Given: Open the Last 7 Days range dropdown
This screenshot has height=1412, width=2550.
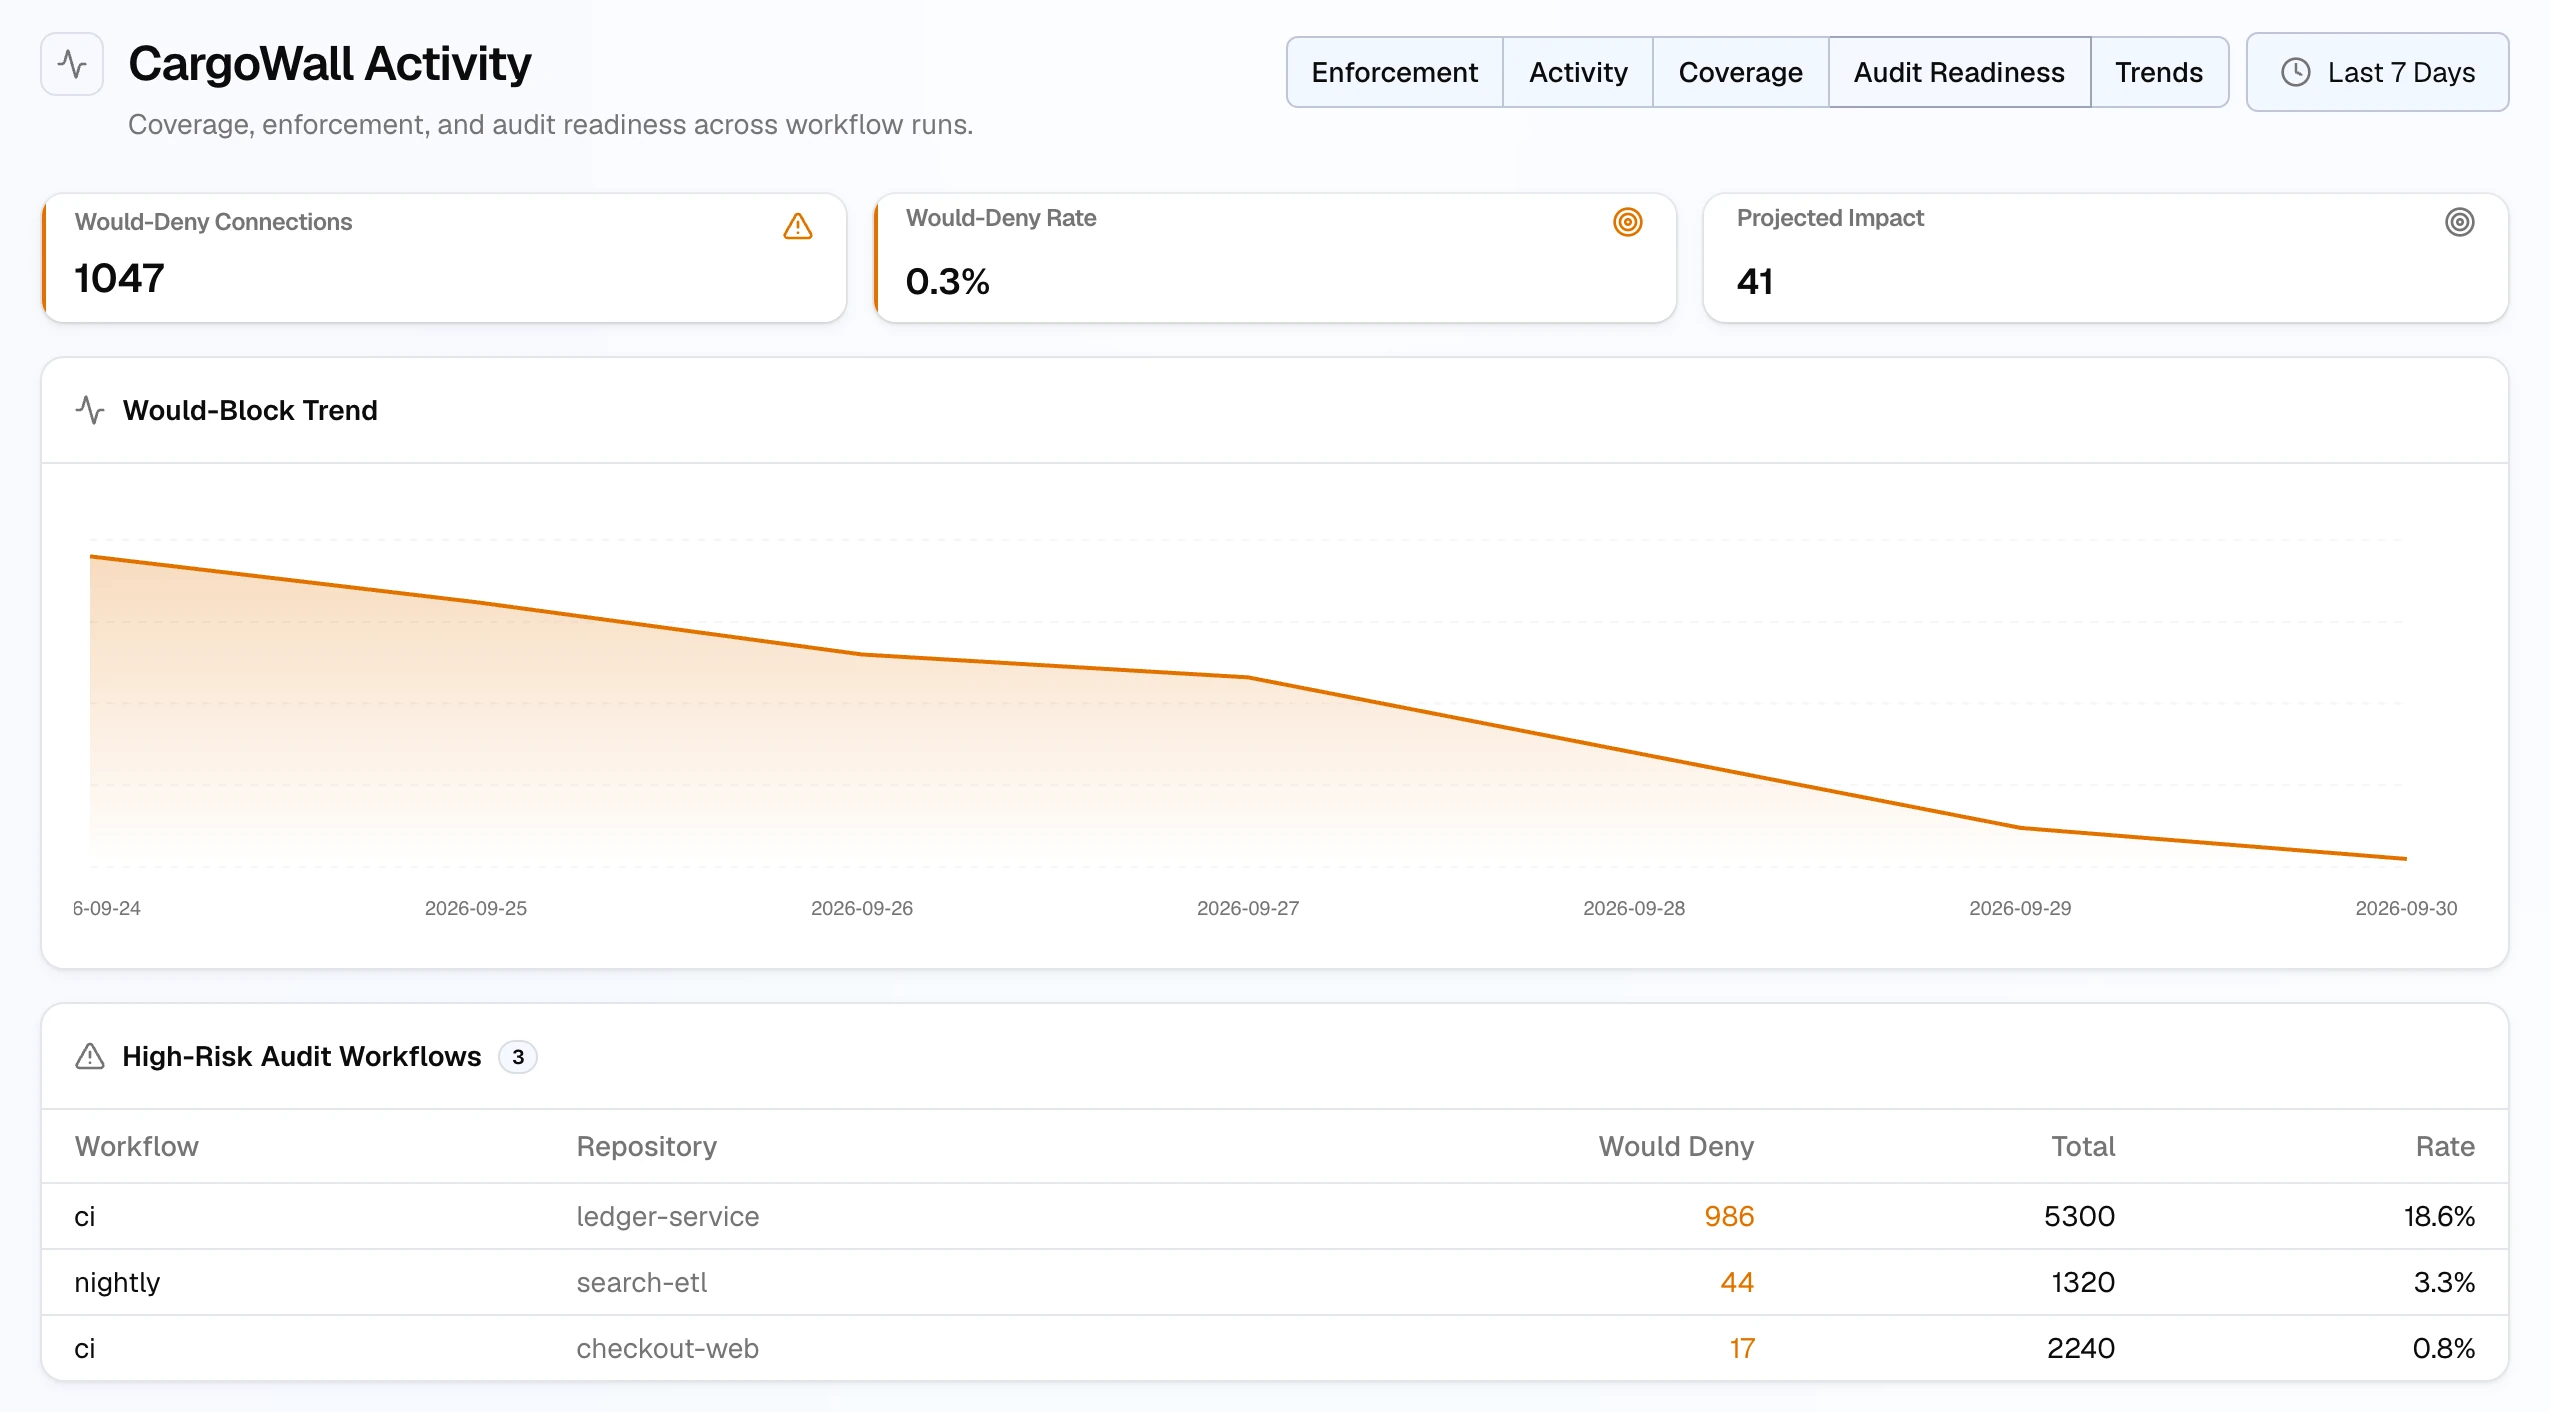Looking at the screenshot, I should point(2377,72).
